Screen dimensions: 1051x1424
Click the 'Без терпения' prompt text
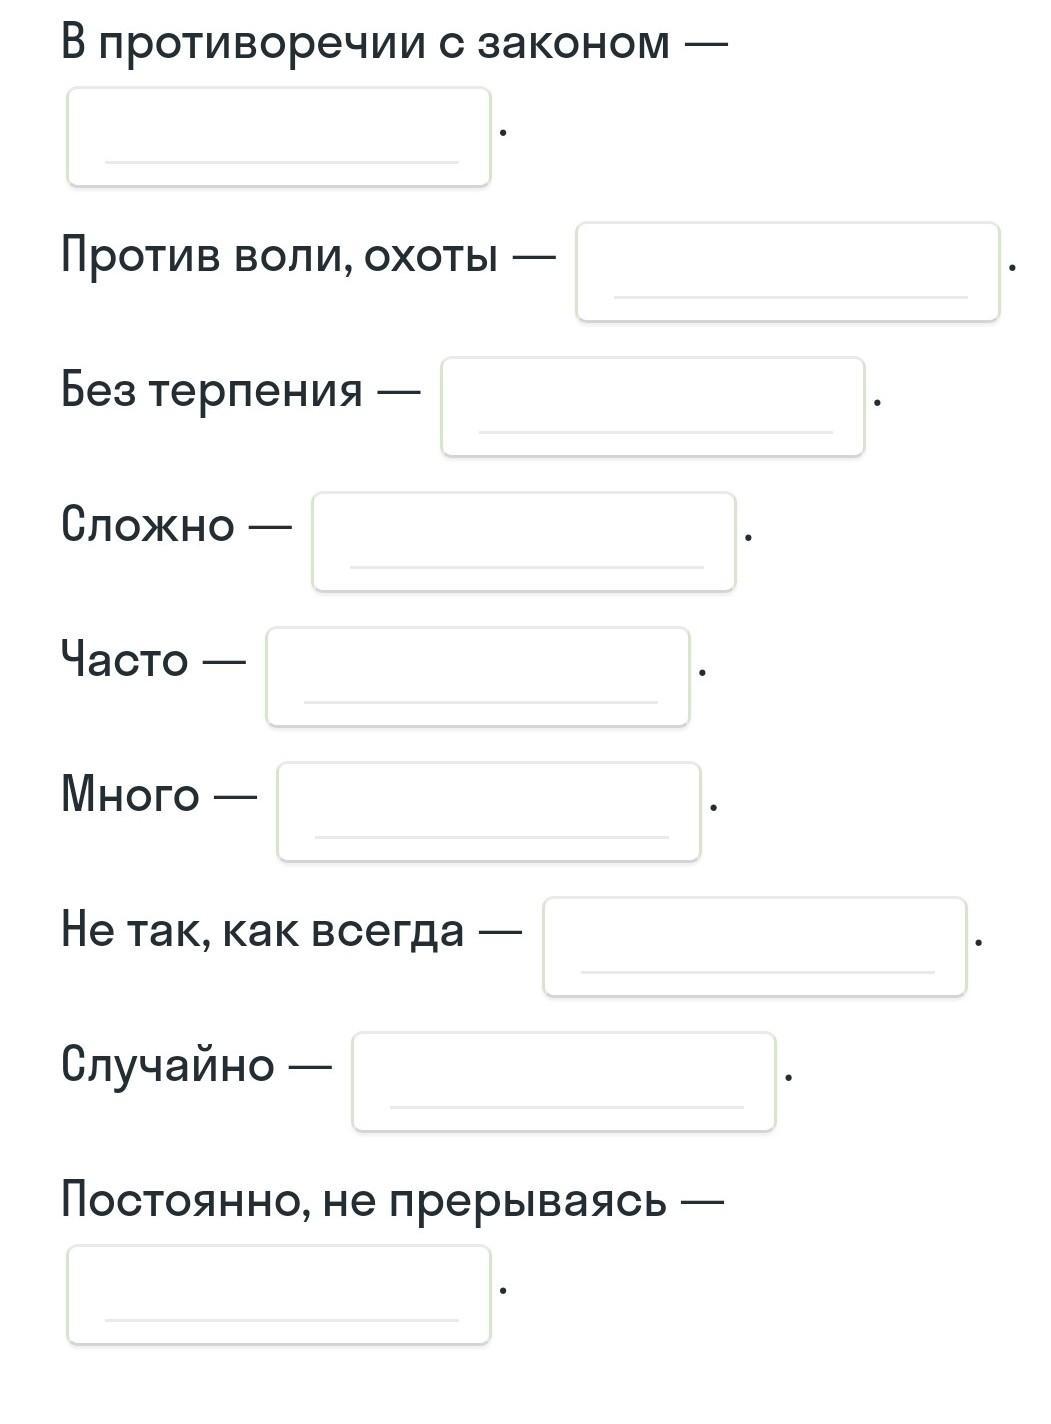[x=212, y=390]
